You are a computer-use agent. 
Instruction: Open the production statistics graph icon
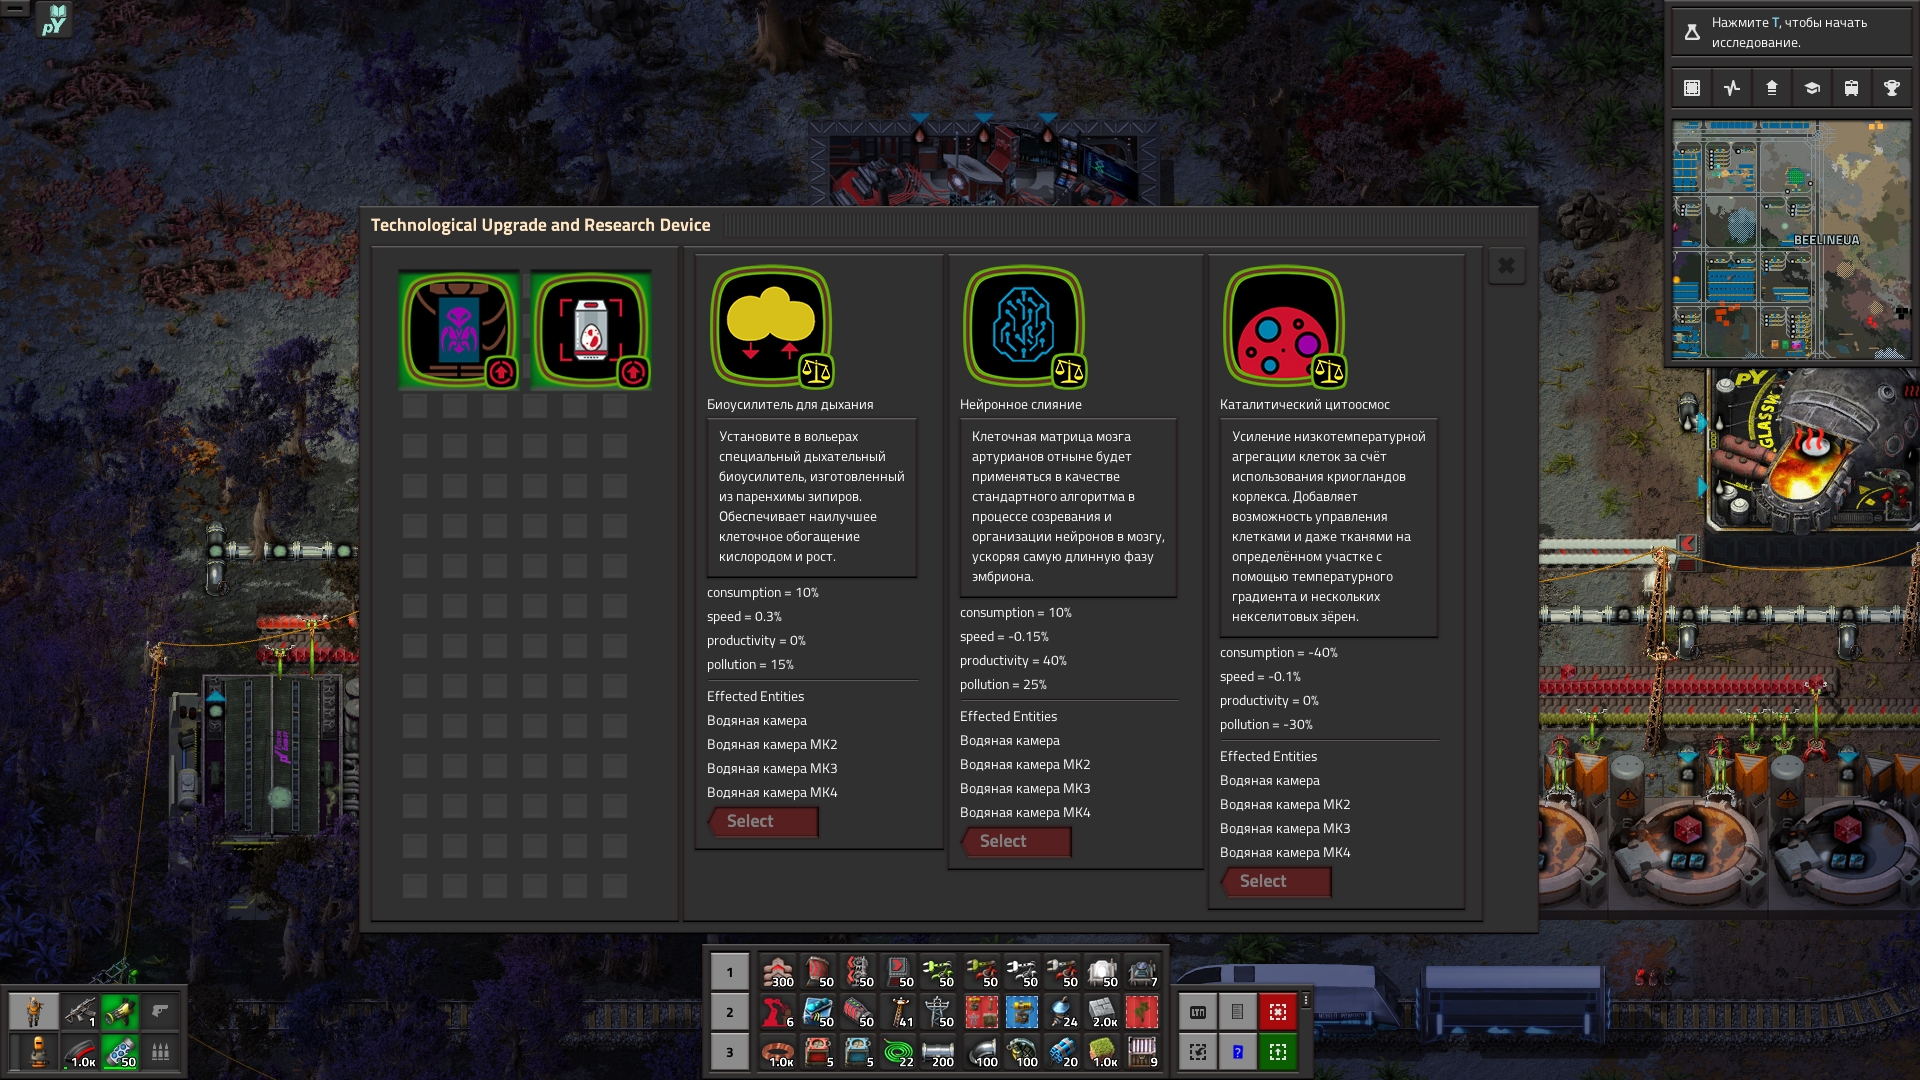pos(1731,88)
